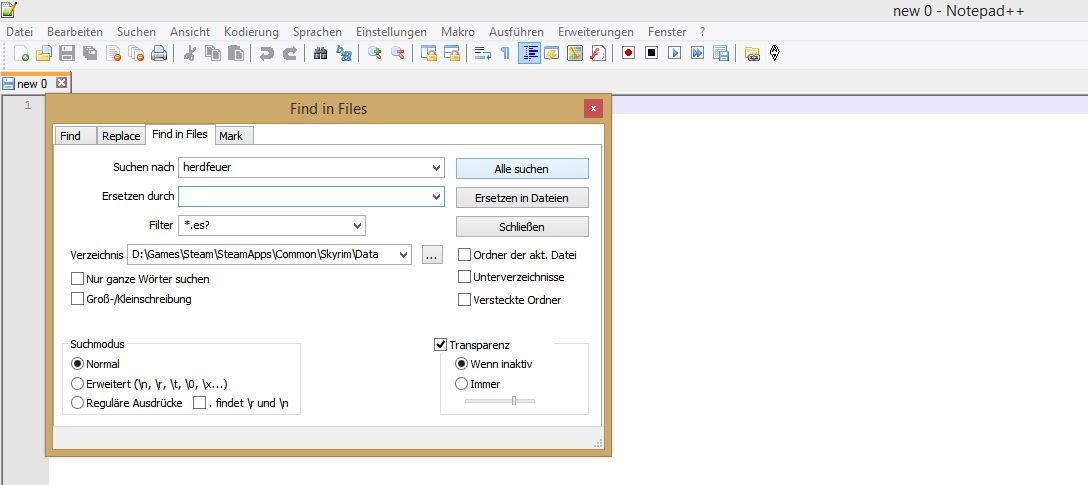Toggle show all characters pilcrow icon
This screenshot has width=1088, height=485.
(505, 54)
